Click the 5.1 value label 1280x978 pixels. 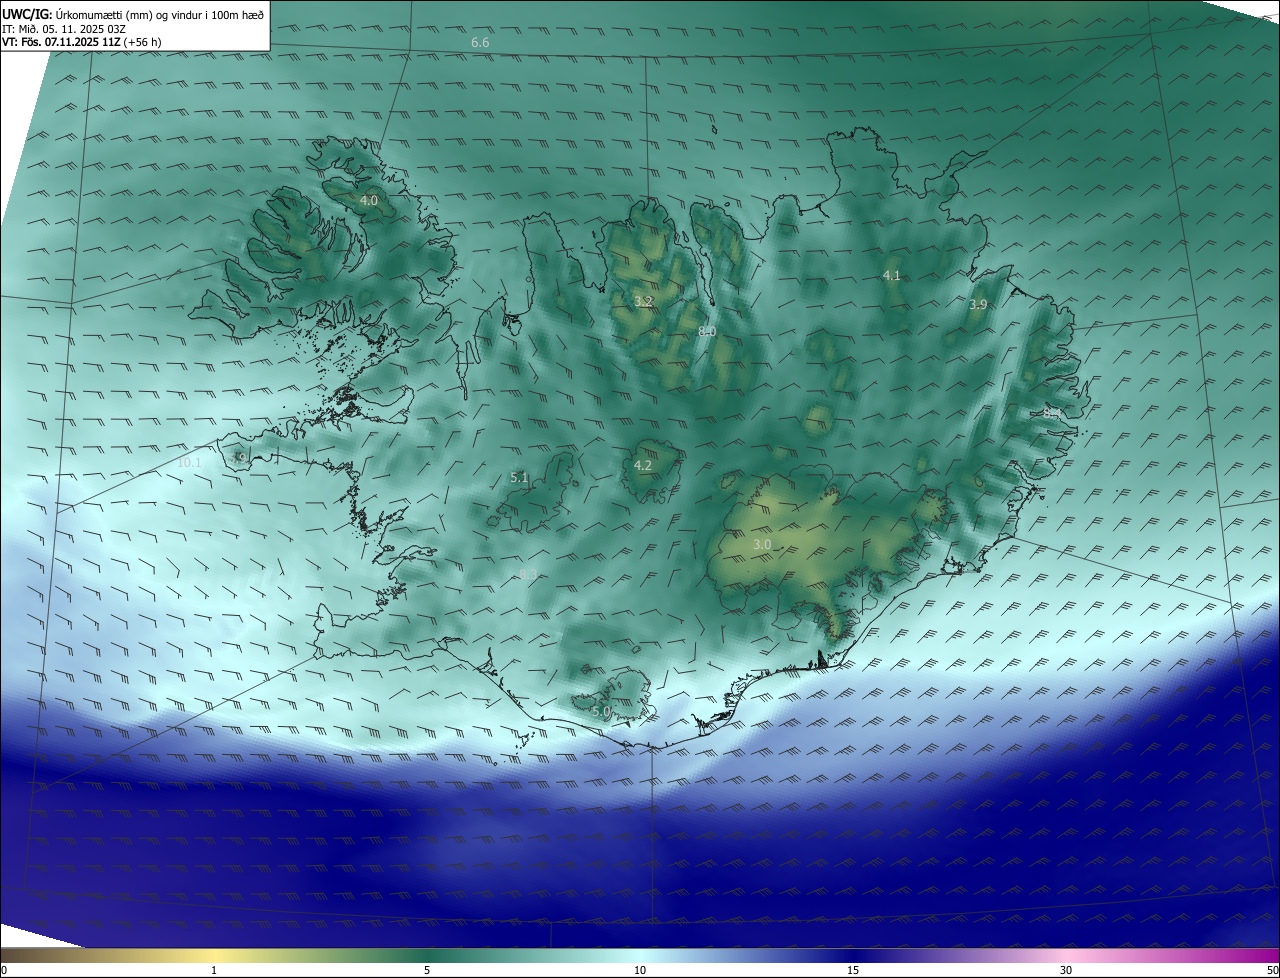[519, 478]
